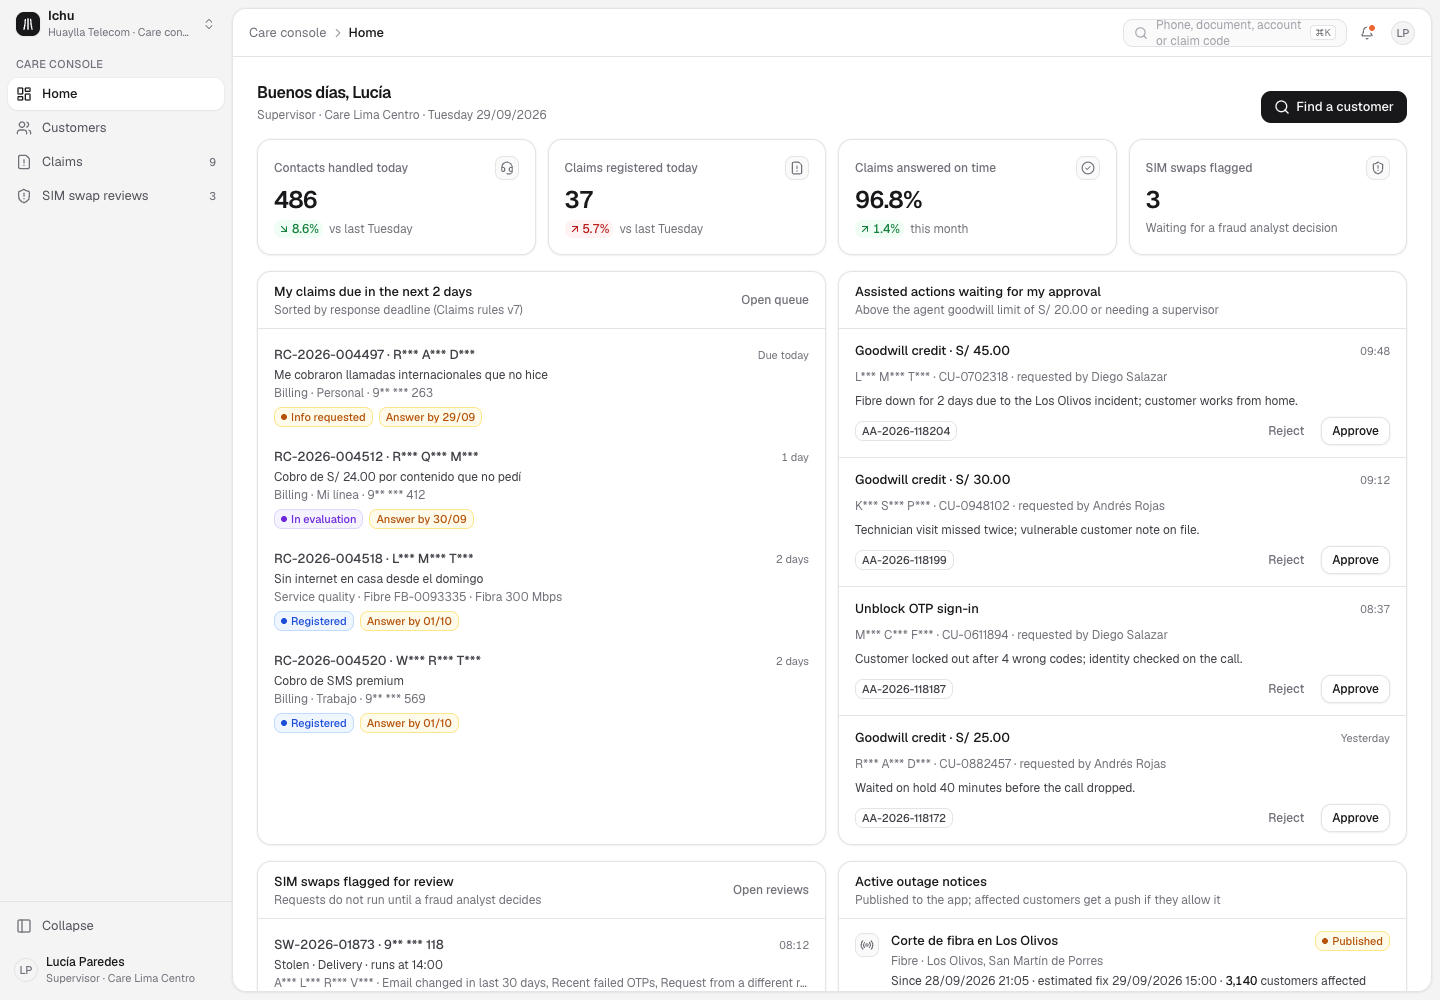Click document icon on Claims registered card

point(797,168)
